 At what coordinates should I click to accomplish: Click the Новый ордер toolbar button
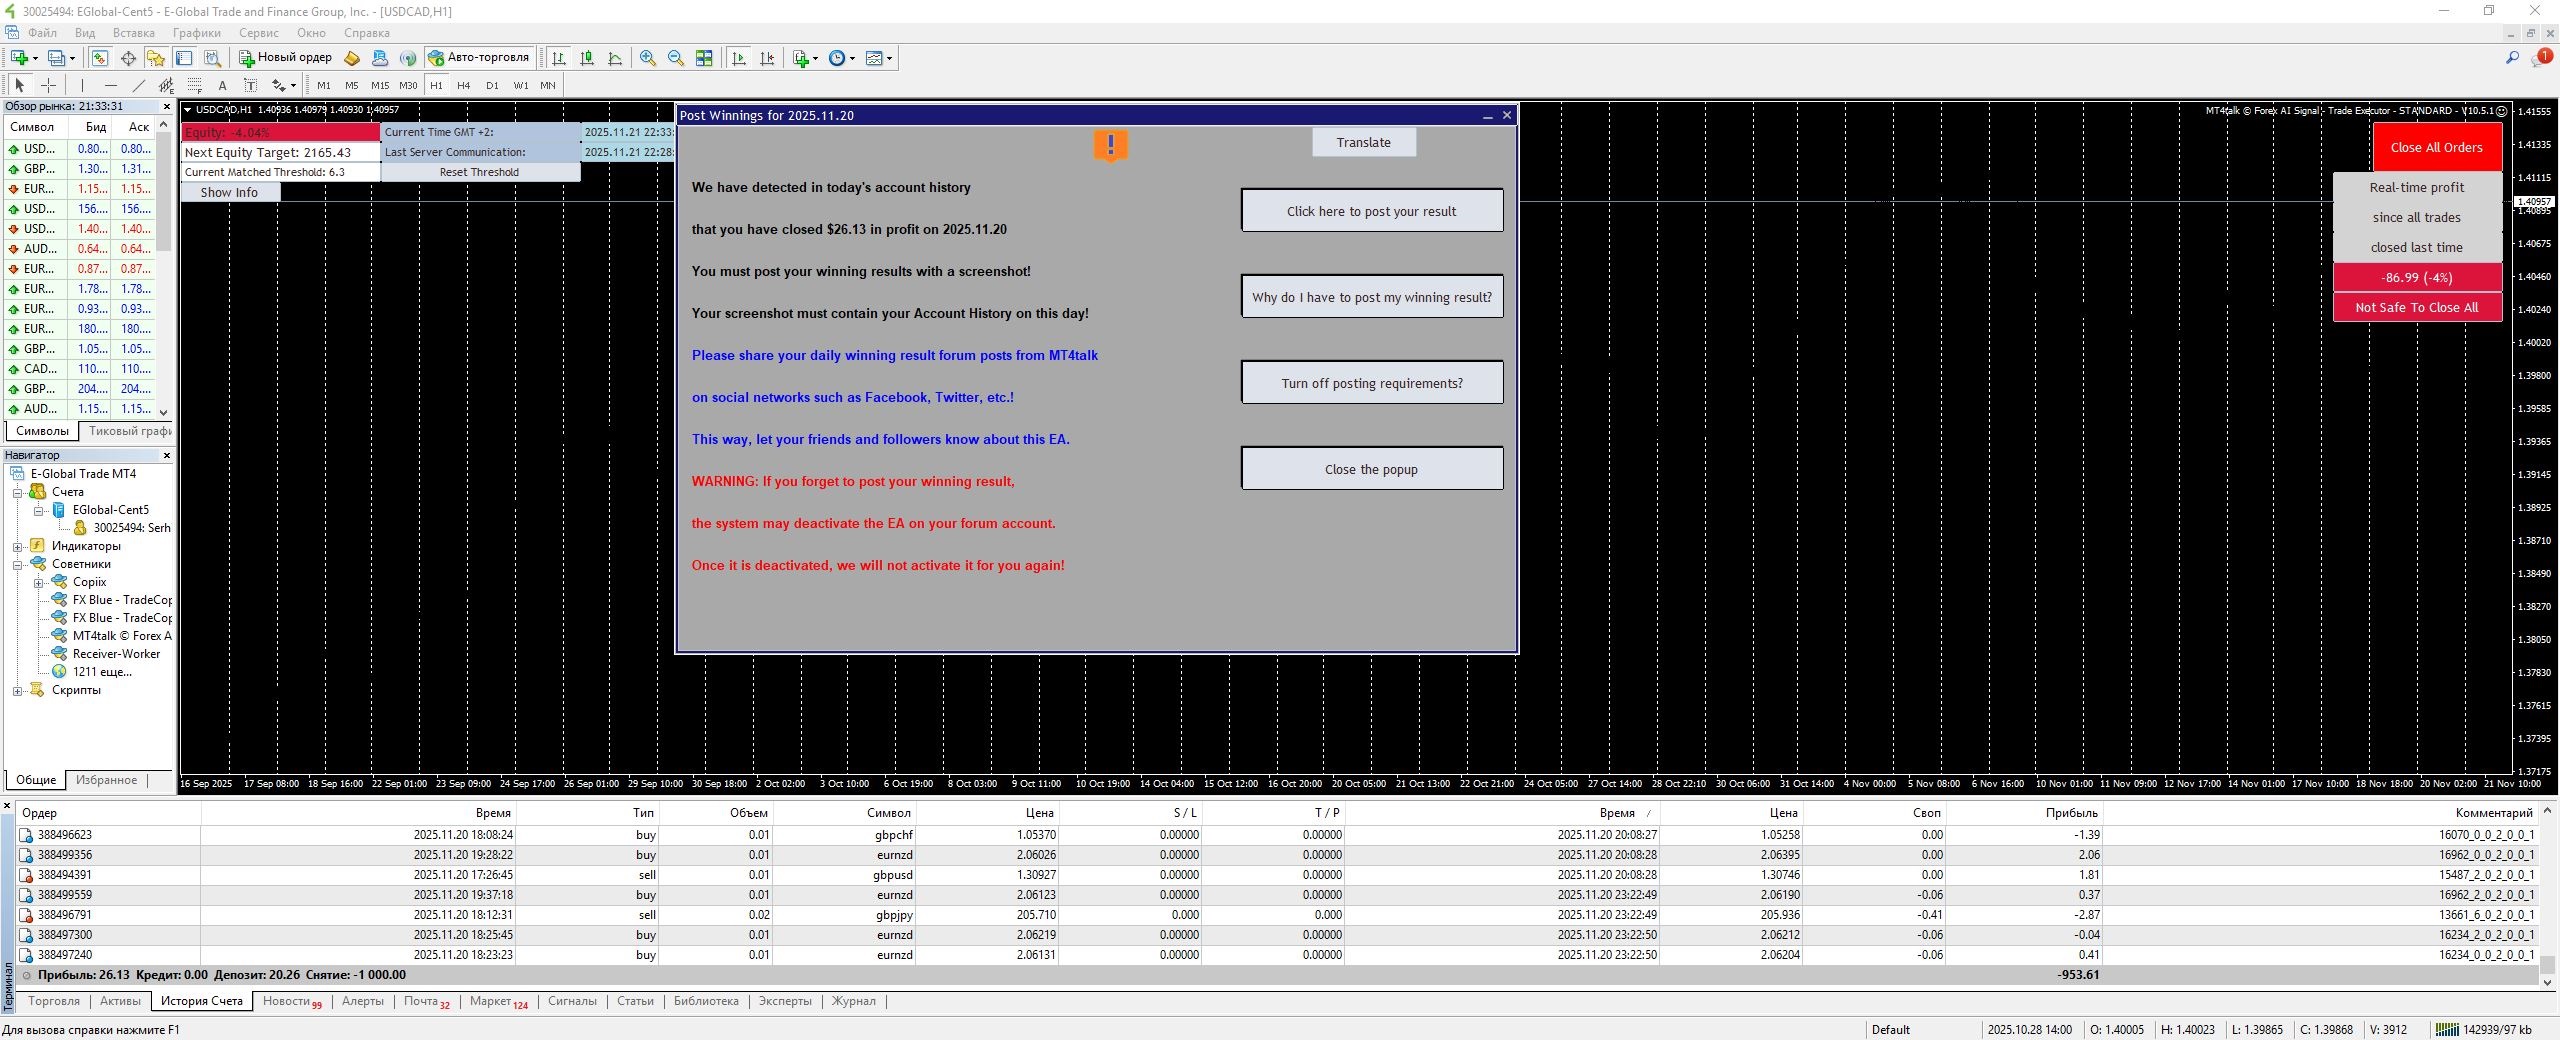pos(285,58)
